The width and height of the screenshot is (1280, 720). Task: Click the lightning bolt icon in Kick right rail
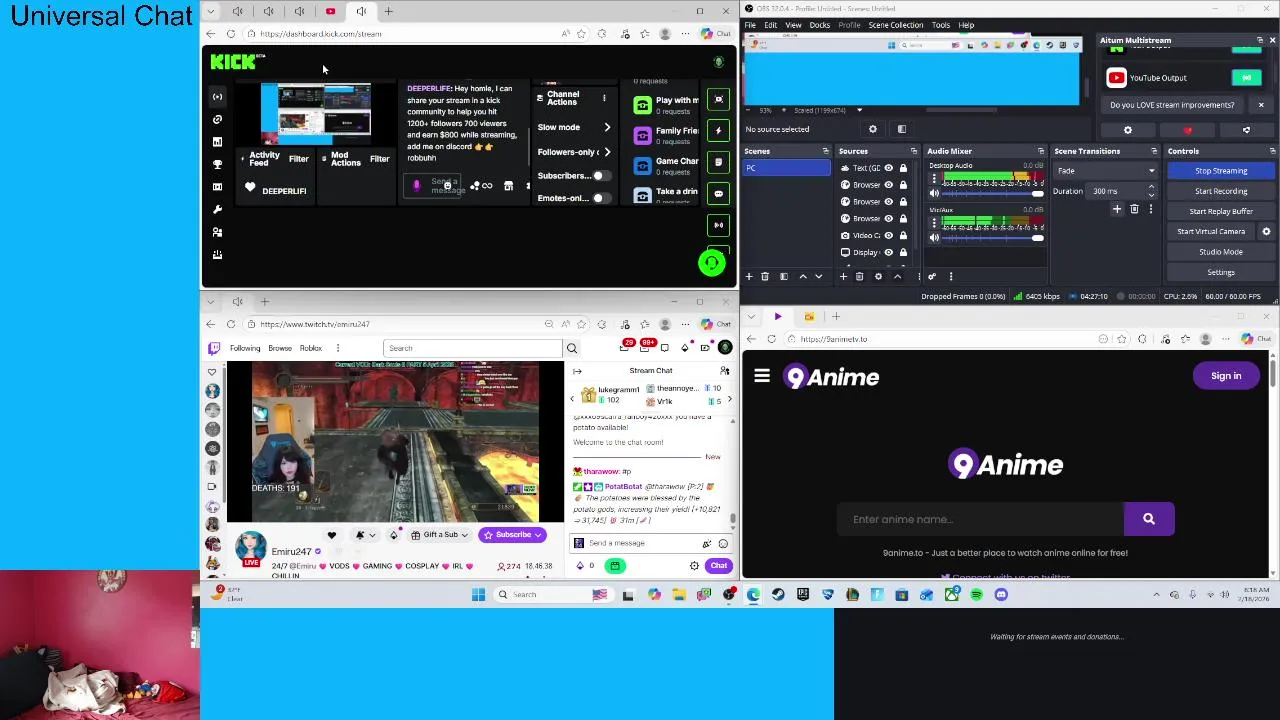pyautogui.click(x=718, y=130)
